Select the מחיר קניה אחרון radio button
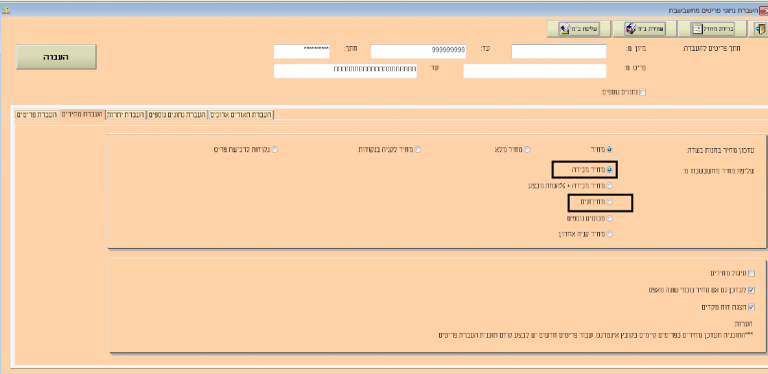The width and height of the screenshot is (768, 374). 609,234
